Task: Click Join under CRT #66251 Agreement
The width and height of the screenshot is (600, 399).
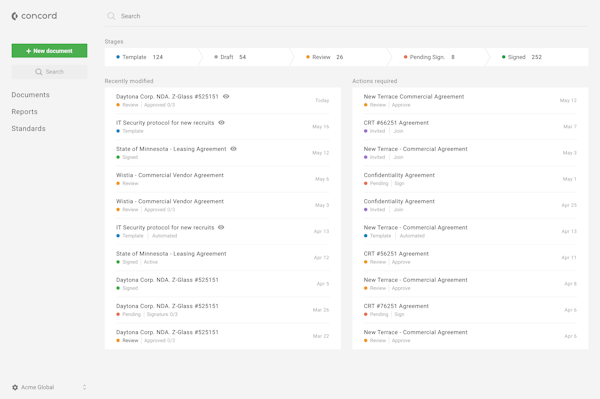Action: click(398, 131)
